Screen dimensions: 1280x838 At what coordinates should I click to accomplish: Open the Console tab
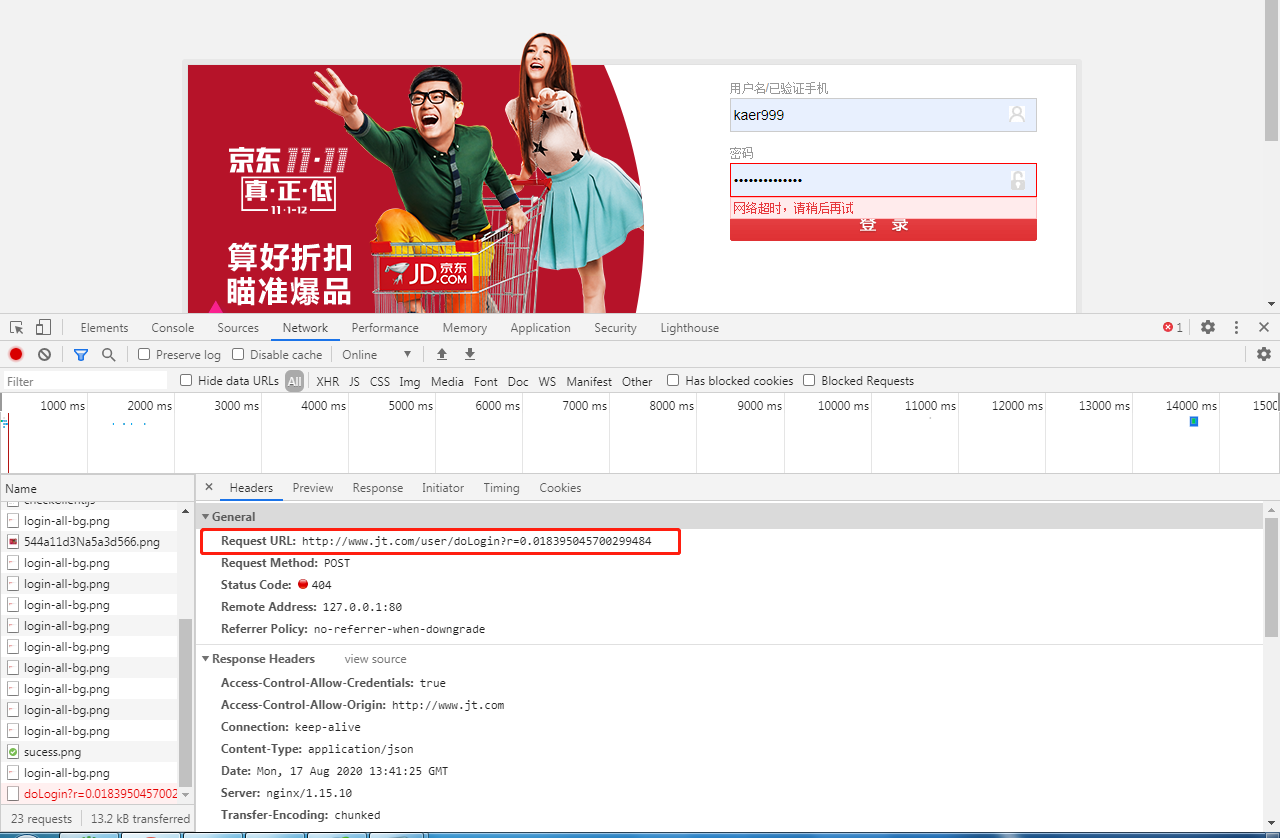(173, 328)
